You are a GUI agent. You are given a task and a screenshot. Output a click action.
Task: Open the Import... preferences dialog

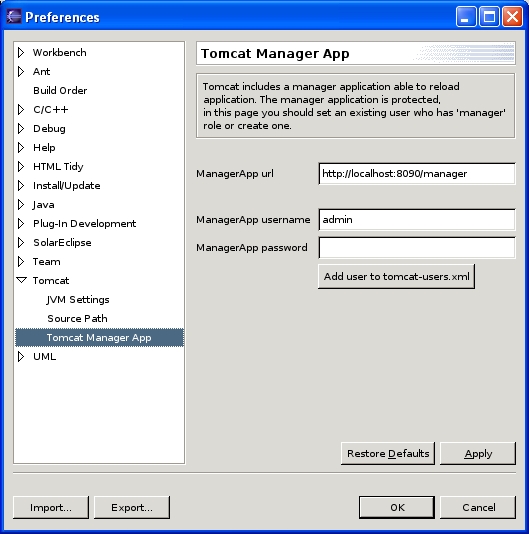tap(51, 507)
